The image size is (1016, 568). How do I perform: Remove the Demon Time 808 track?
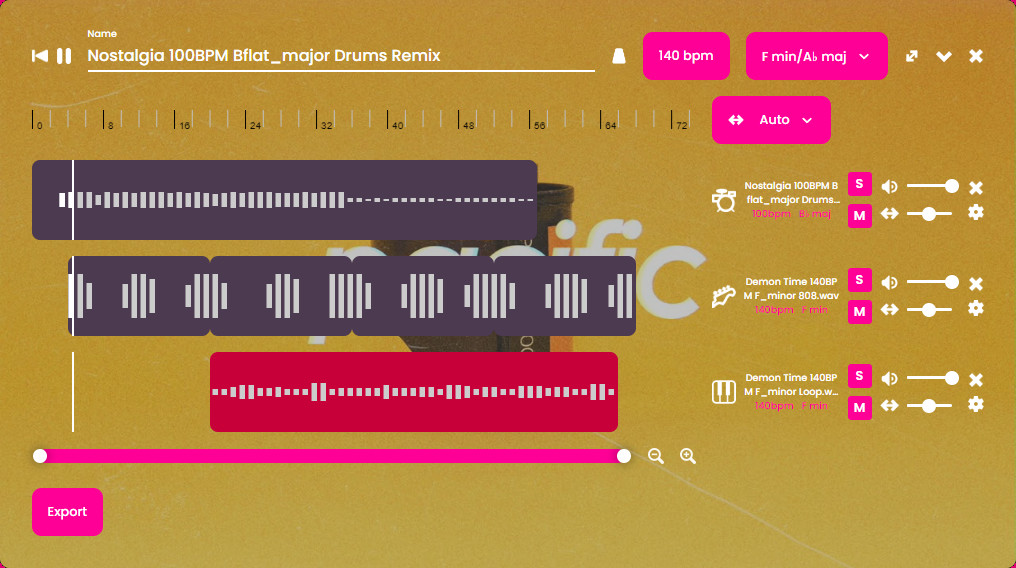tap(976, 284)
